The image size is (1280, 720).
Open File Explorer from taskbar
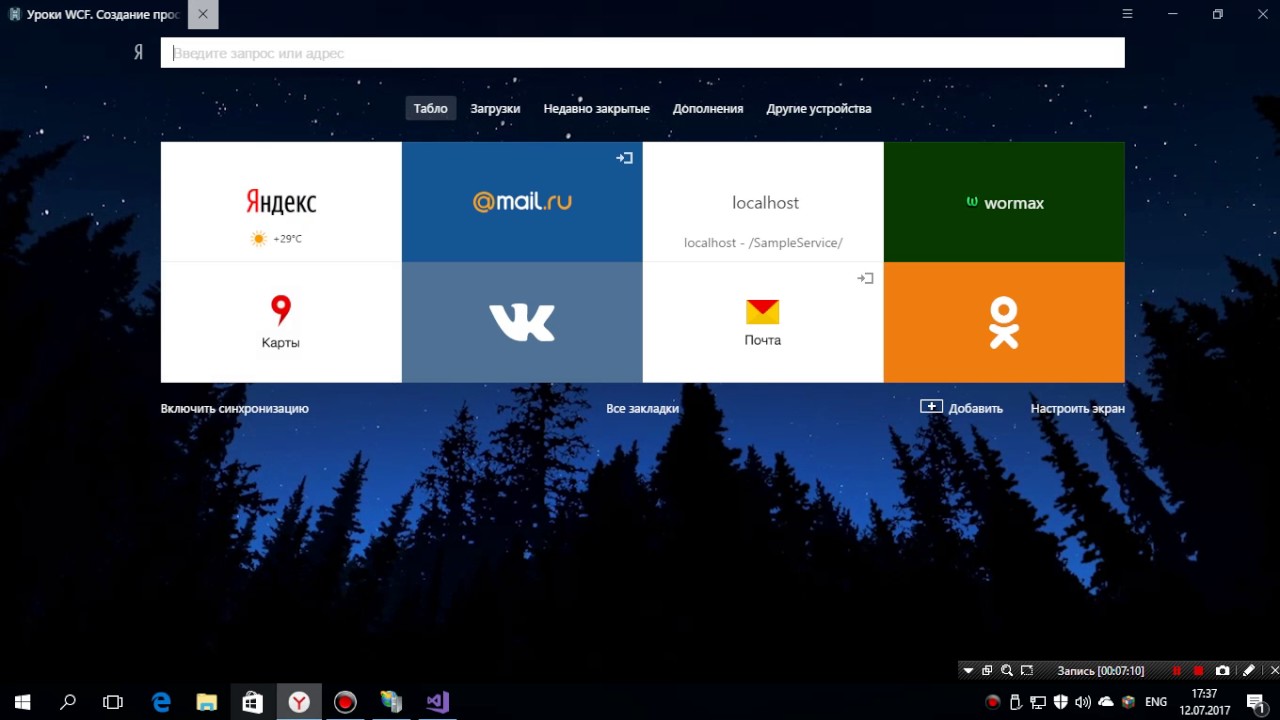tap(207, 702)
